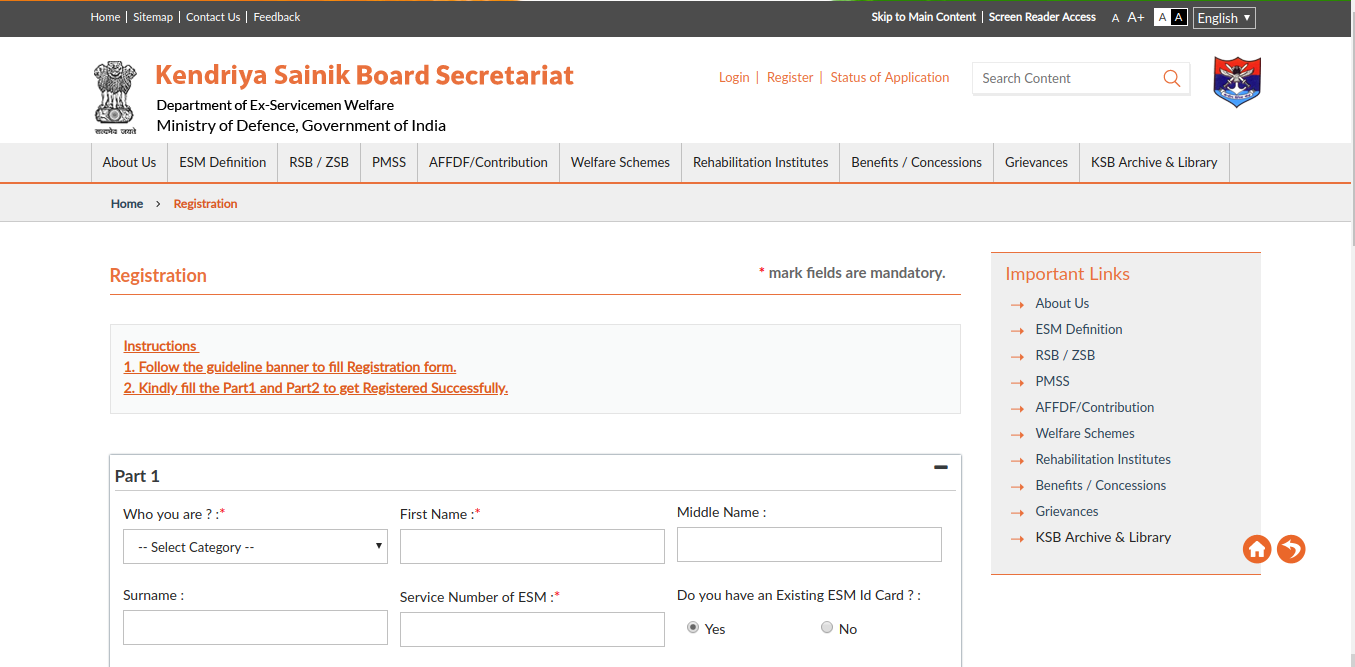1355x667 pixels.
Task: Increase font size with A+ icon
Action: point(1136,17)
